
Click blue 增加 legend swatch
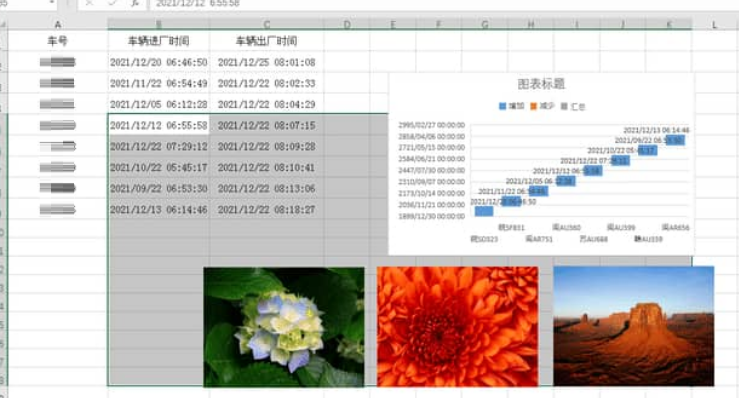[x=502, y=107]
